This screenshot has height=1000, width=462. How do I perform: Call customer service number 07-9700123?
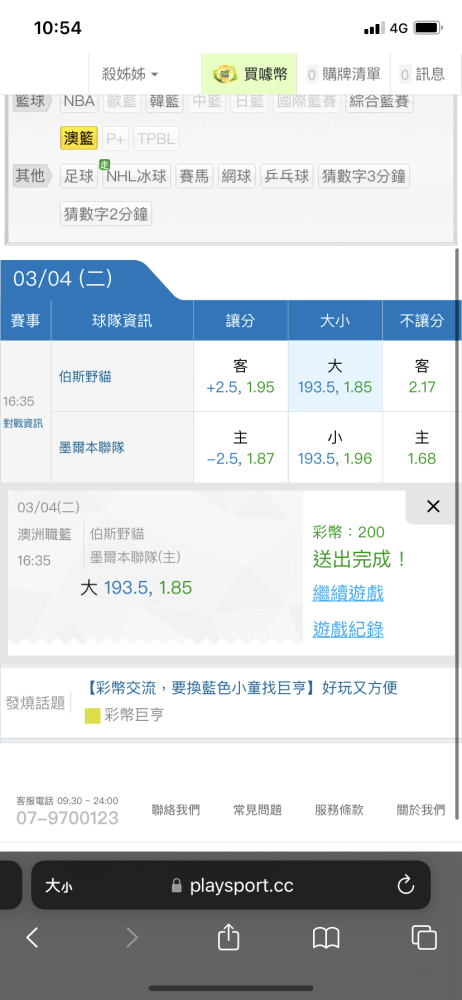click(68, 818)
